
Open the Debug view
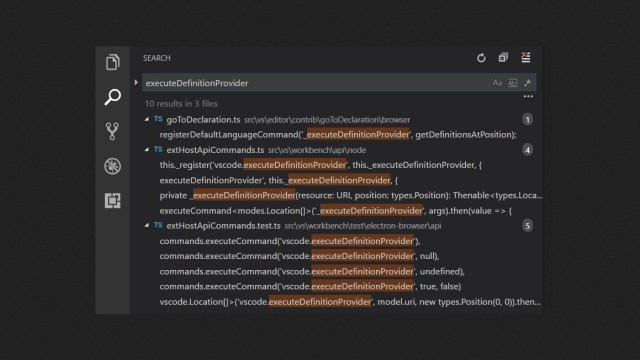(x=113, y=166)
